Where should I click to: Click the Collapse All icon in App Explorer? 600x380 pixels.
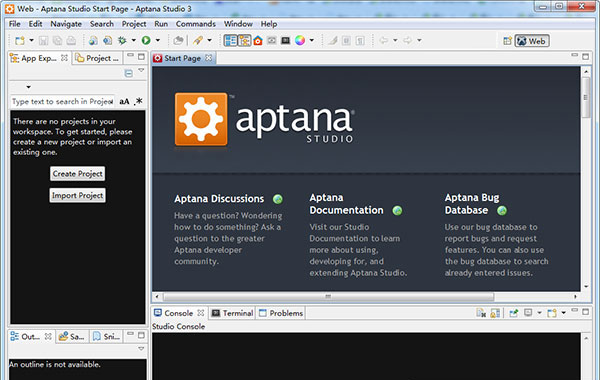[129, 73]
